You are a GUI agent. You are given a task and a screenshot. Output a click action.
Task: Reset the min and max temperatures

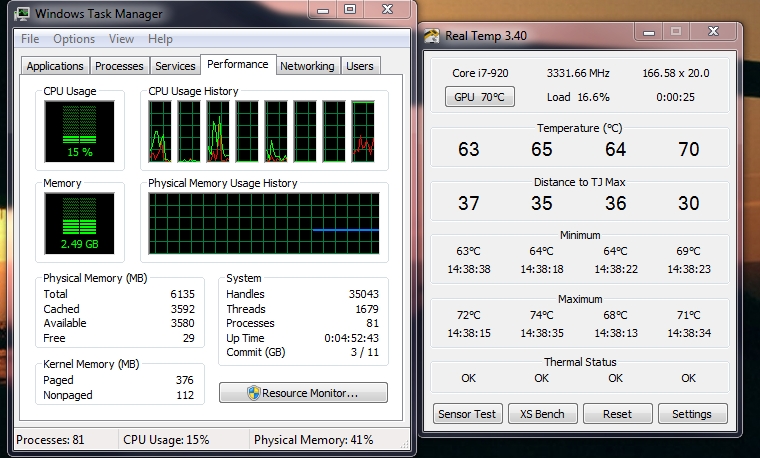pyautogui.click(x=618, y=414)
